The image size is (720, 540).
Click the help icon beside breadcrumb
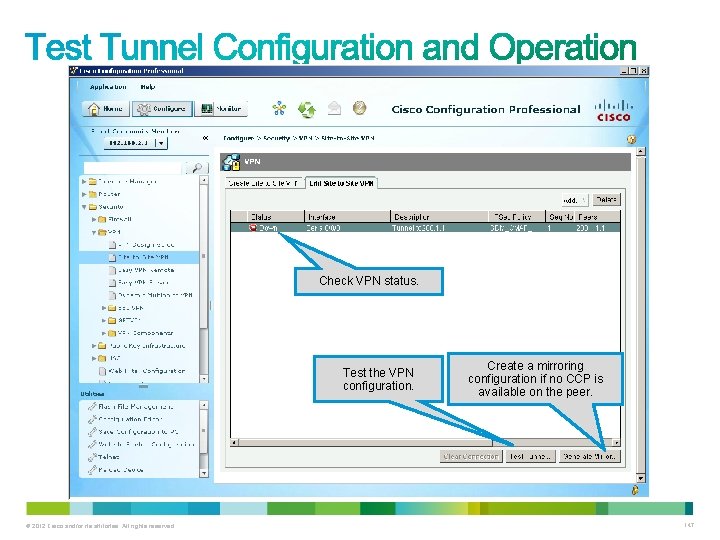click(x=632, y=140)
